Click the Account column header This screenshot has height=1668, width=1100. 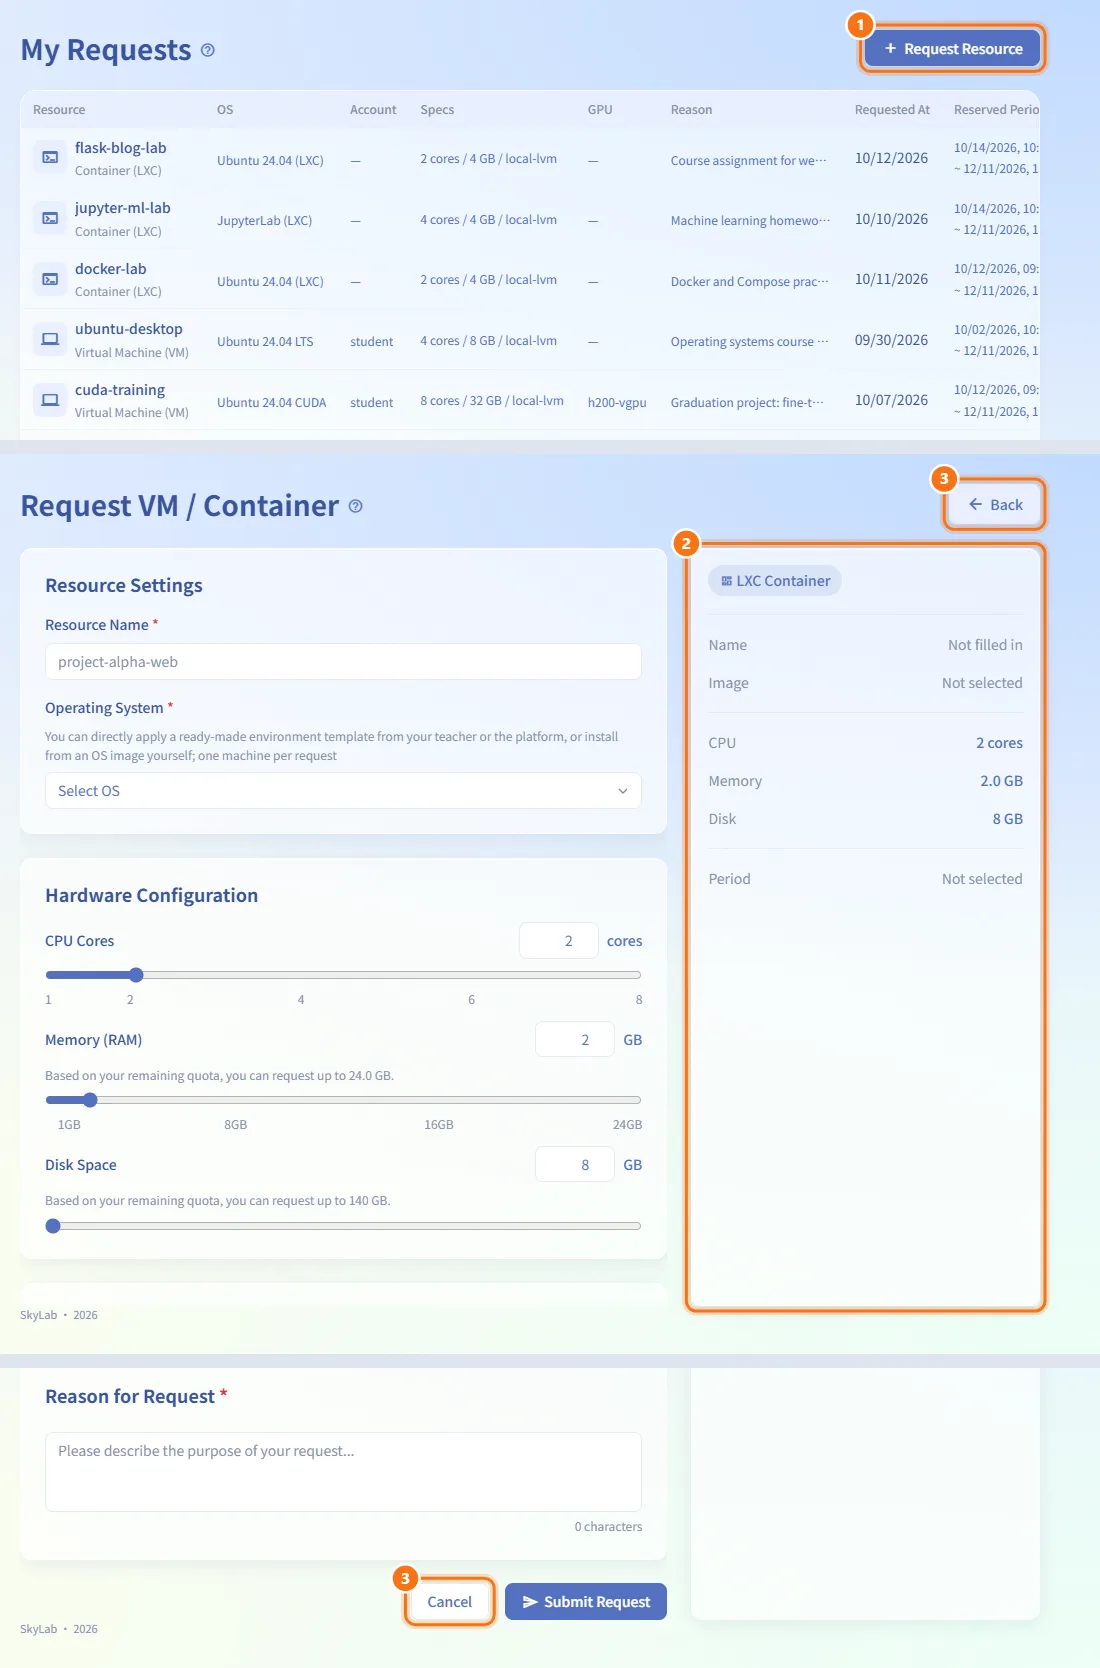(x=373, y=110)
